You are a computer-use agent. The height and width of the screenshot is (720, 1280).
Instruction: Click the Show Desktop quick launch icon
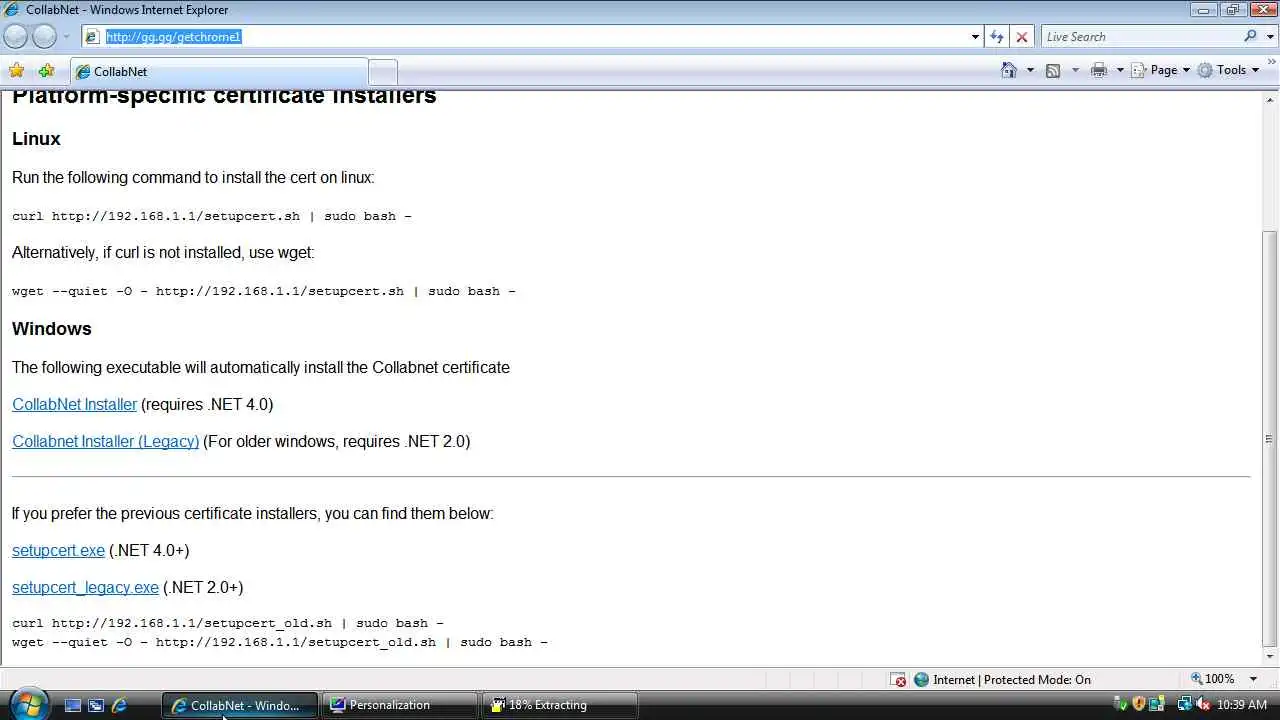point(72,705)
